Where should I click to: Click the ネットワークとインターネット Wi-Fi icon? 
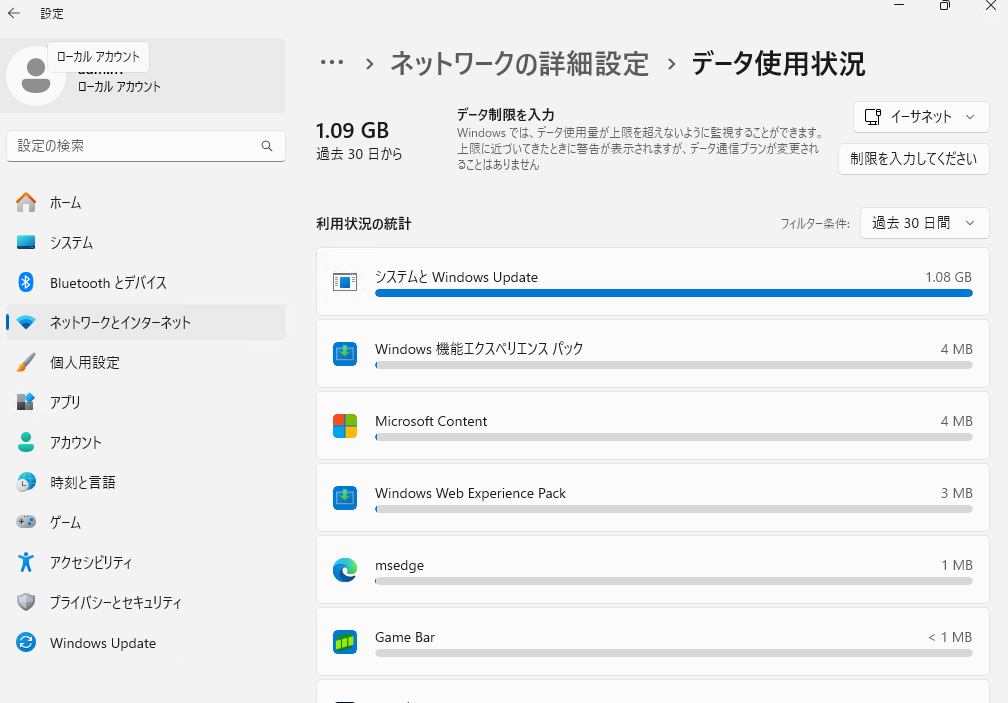tap(26, 323)
